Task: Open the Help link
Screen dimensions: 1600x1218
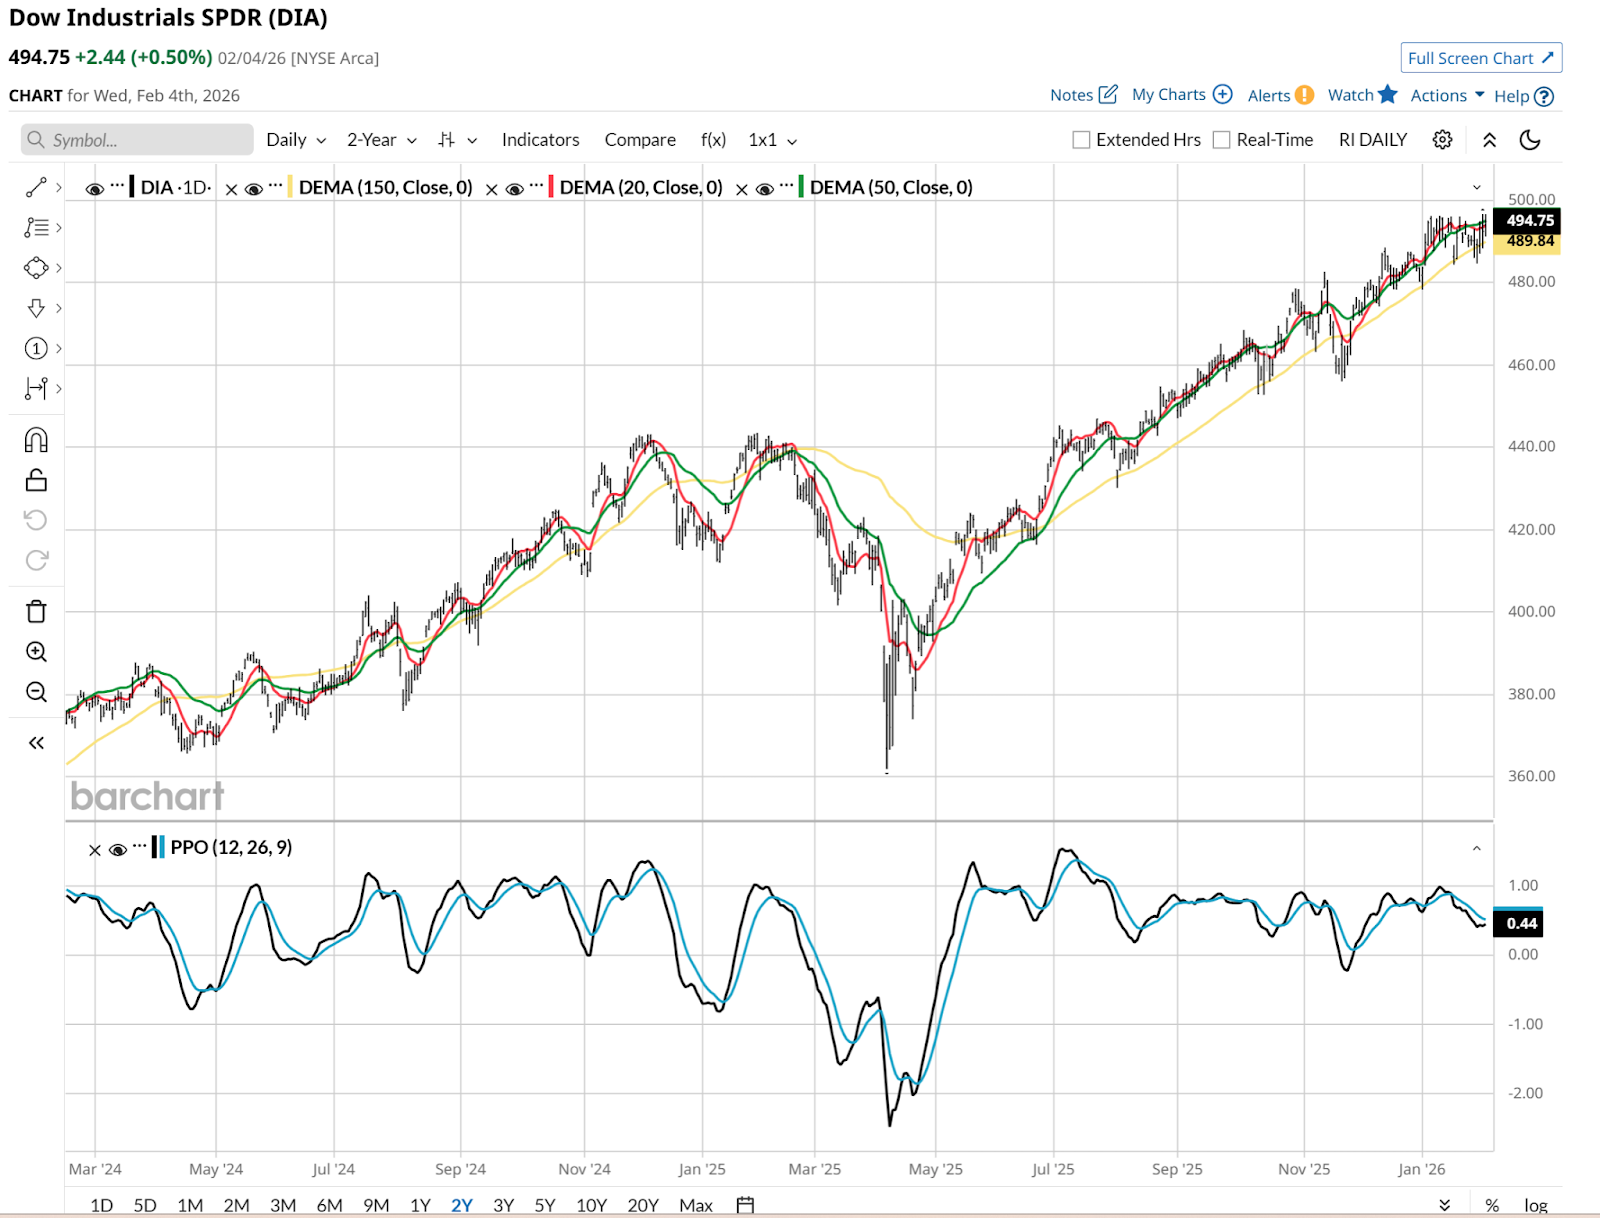Action: pyautogui.click(x=1524, y=96)
